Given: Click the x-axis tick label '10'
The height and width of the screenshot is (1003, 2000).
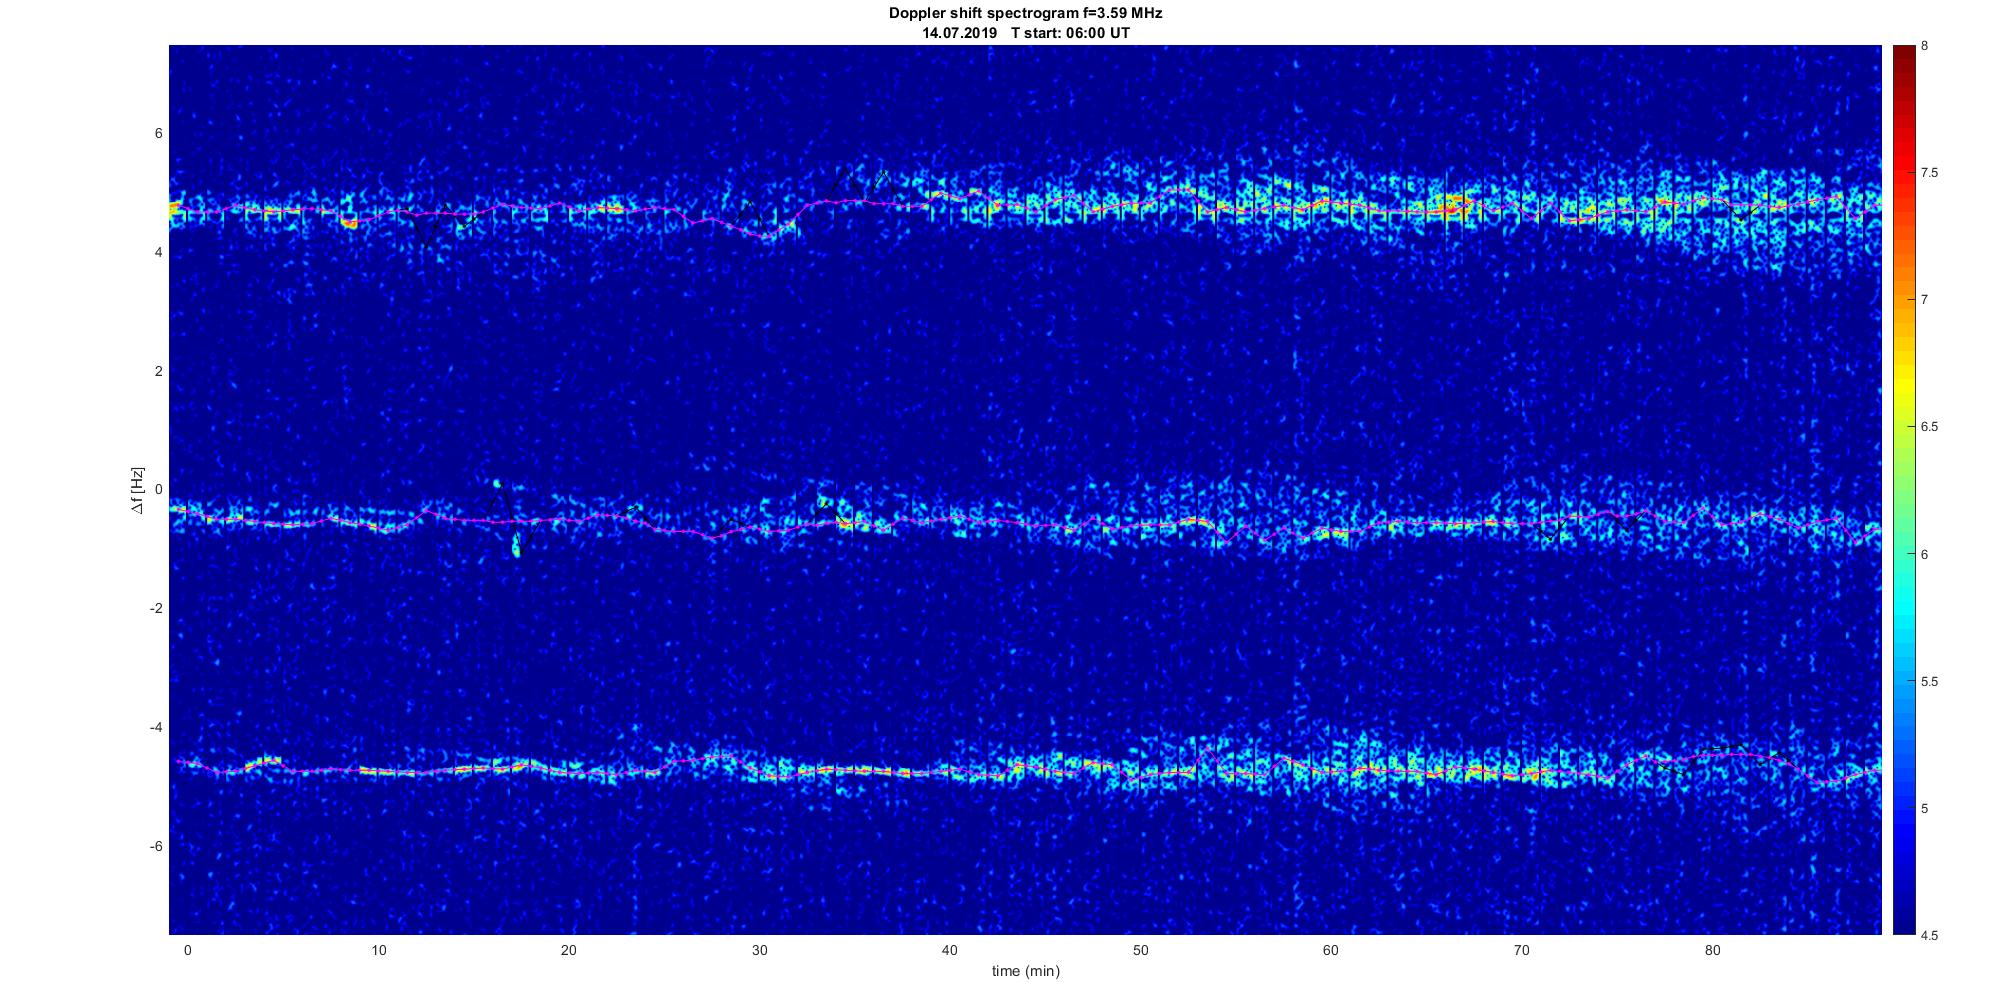Looking at the screenshot, I should click(378, 950).
